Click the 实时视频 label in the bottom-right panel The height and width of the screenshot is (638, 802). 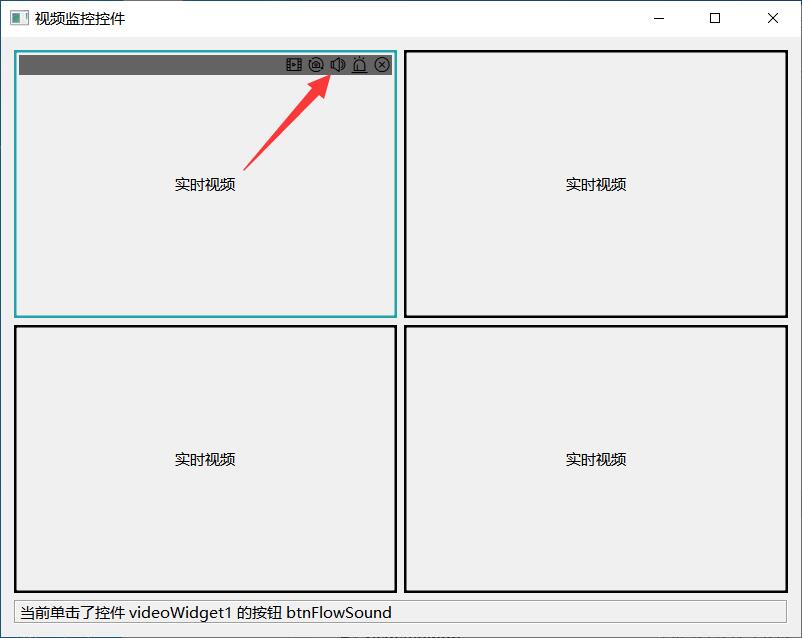pos(596,460)
